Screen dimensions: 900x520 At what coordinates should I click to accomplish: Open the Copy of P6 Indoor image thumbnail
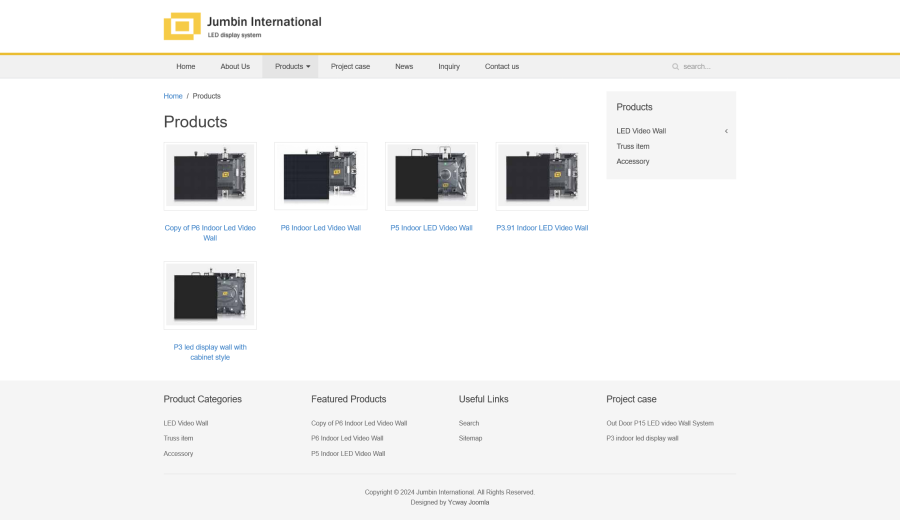coord(210,176)
